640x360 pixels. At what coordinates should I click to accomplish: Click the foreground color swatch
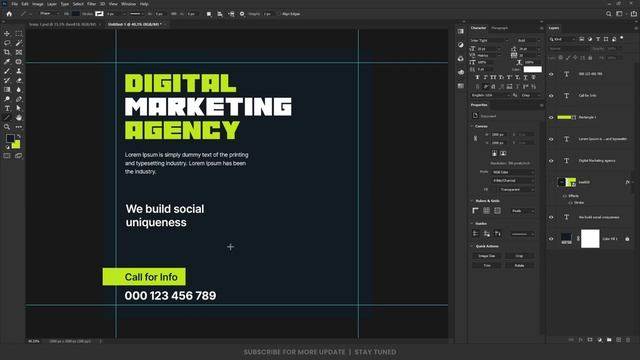10,138
